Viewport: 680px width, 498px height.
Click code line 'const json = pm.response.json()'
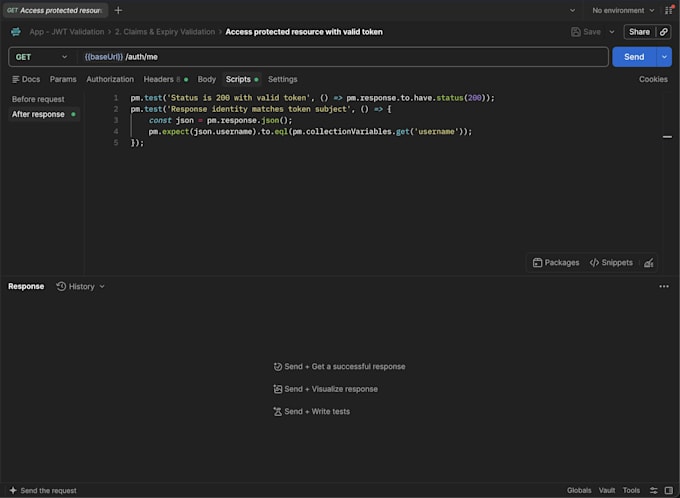[x=220, y=120]
